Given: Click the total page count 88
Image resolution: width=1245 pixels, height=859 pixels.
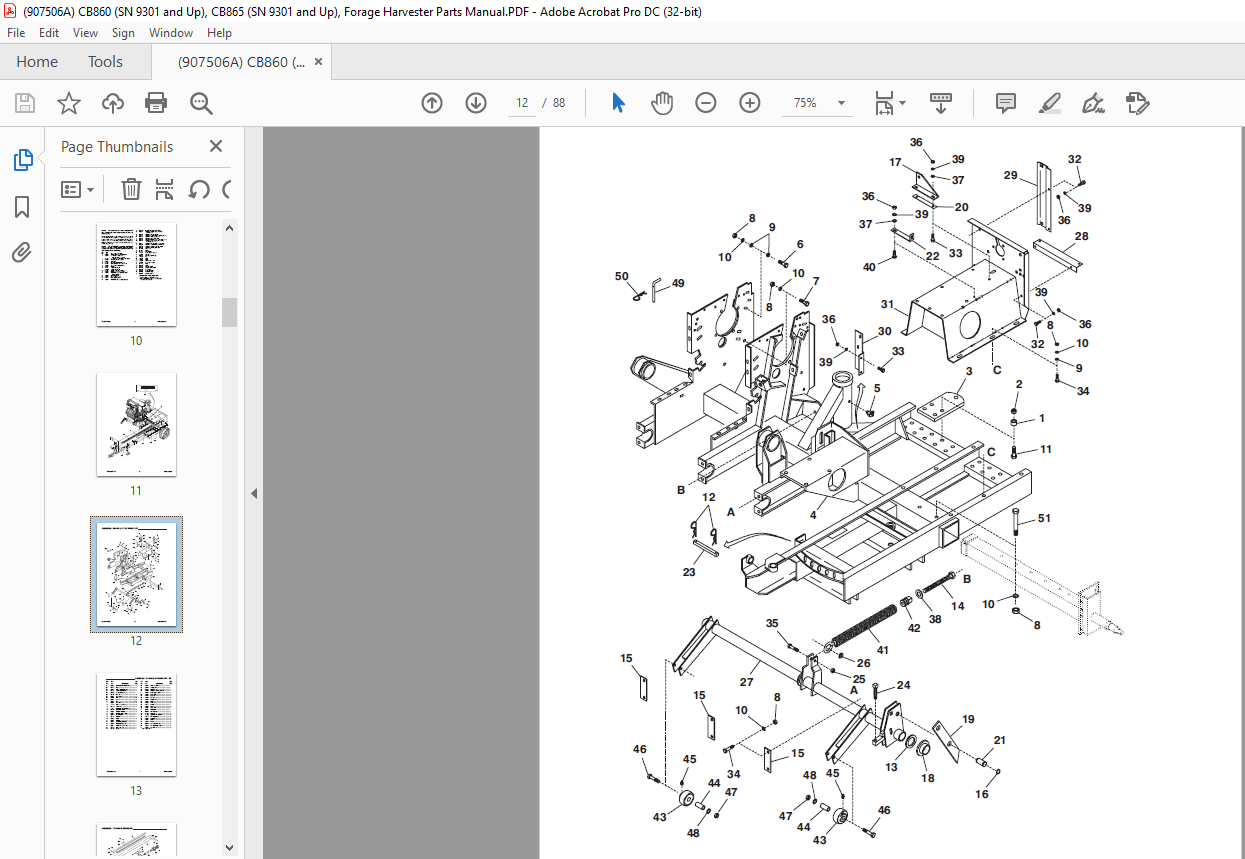Looking at the screenshot, I should 559,103.
